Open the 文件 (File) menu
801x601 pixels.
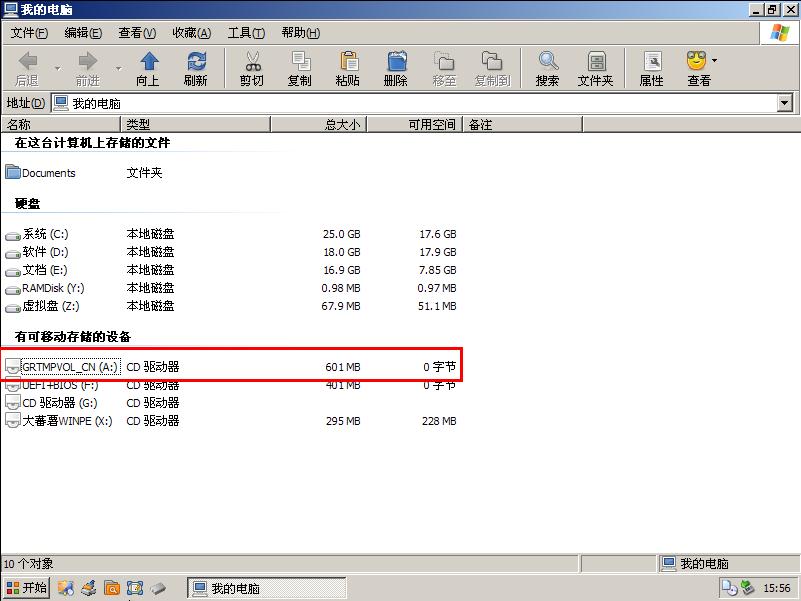click(28, 32)
